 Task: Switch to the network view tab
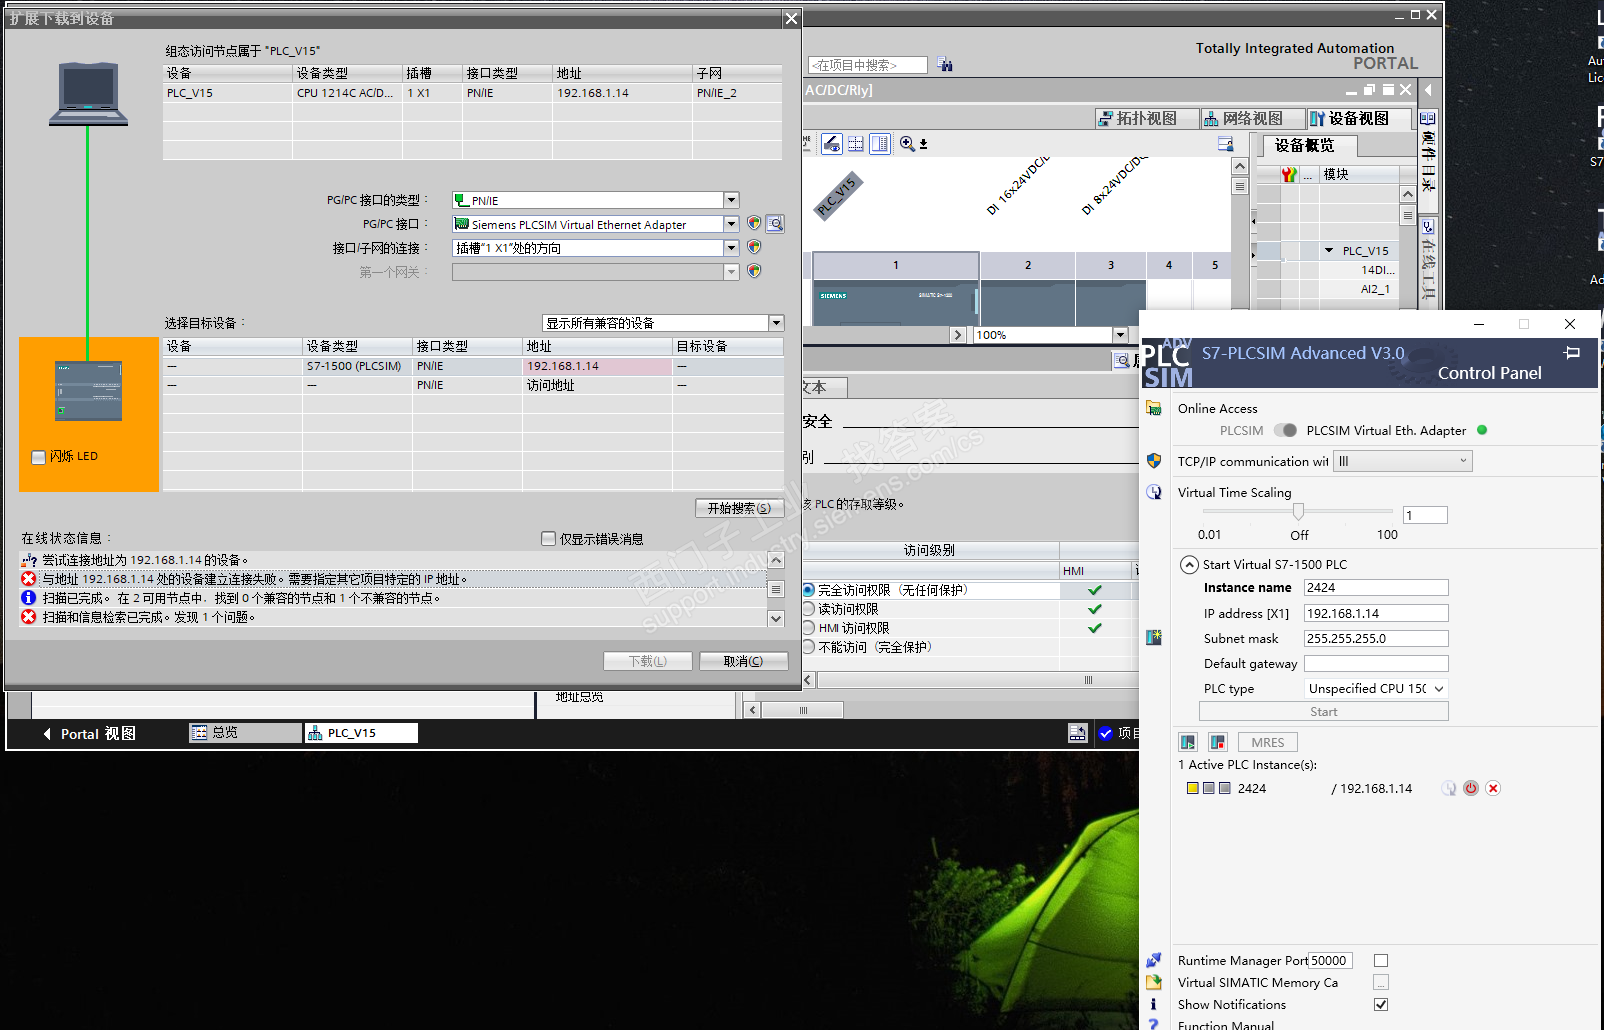point(1253,118)
